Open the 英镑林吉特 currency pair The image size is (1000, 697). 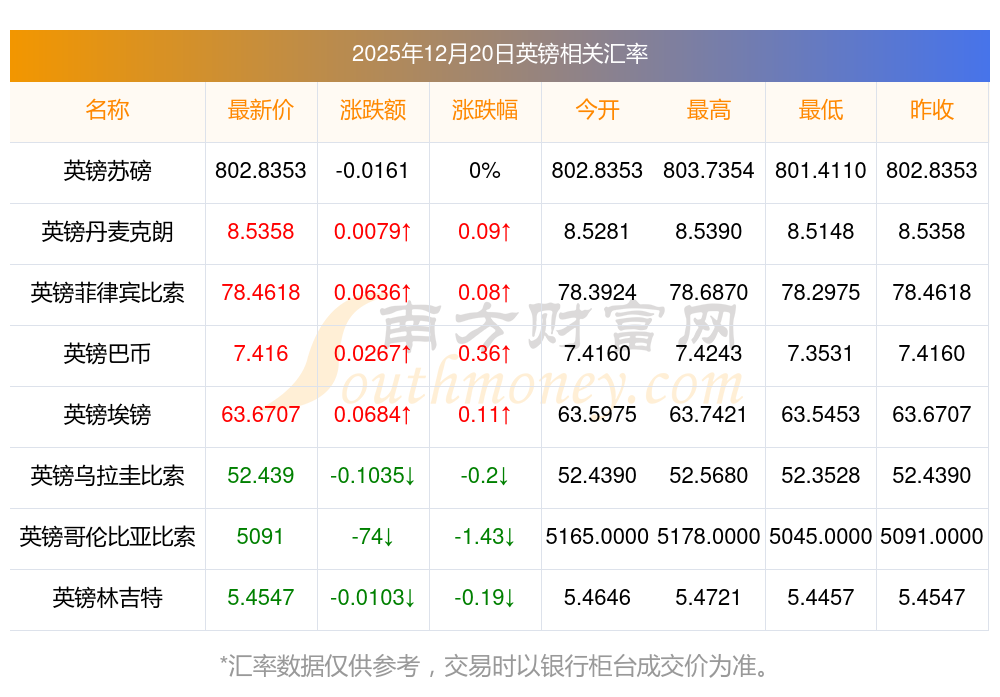click(107, 598)
